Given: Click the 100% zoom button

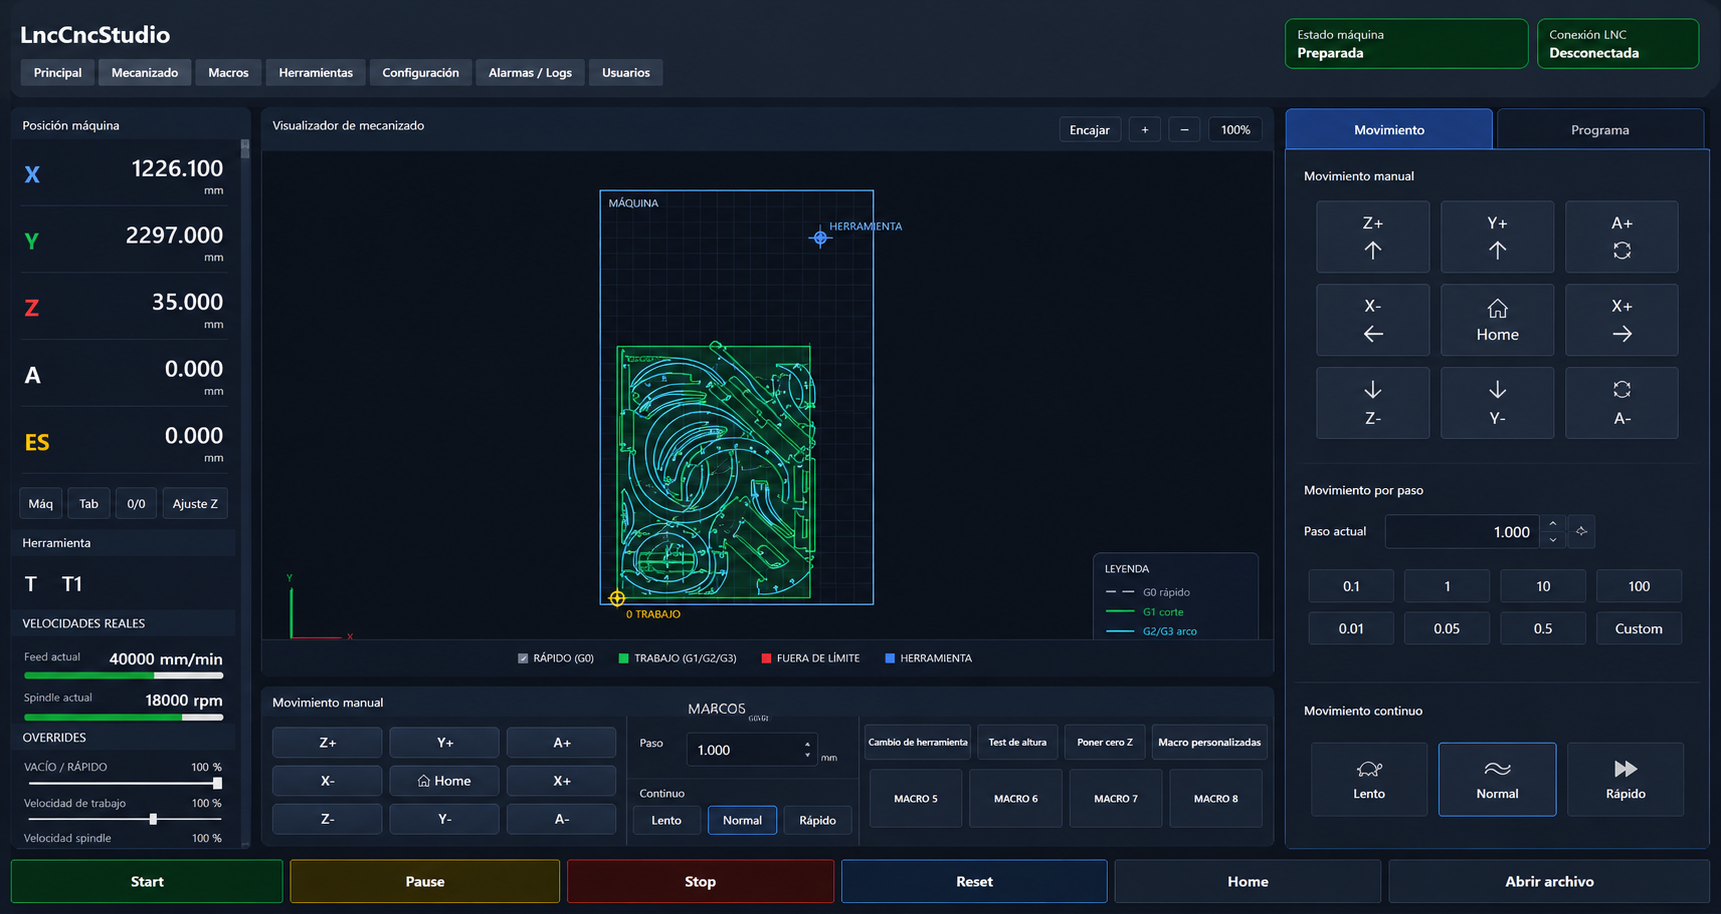Looking at the screenshot, I should pos(1235,130).
